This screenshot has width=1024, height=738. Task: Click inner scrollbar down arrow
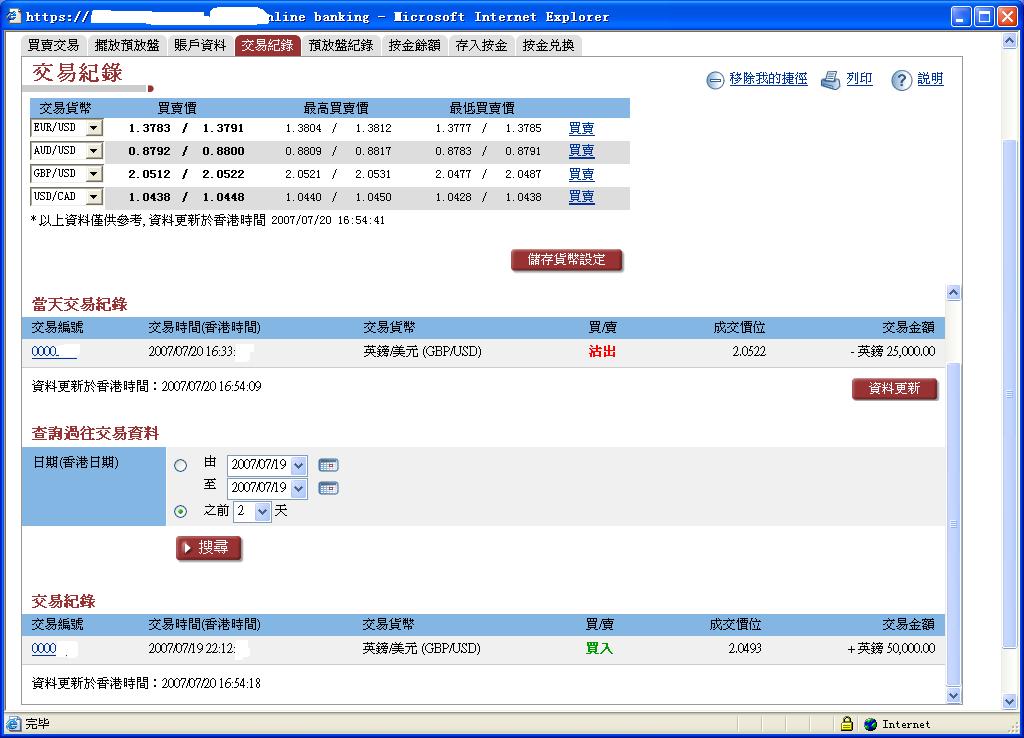point(953,696)
